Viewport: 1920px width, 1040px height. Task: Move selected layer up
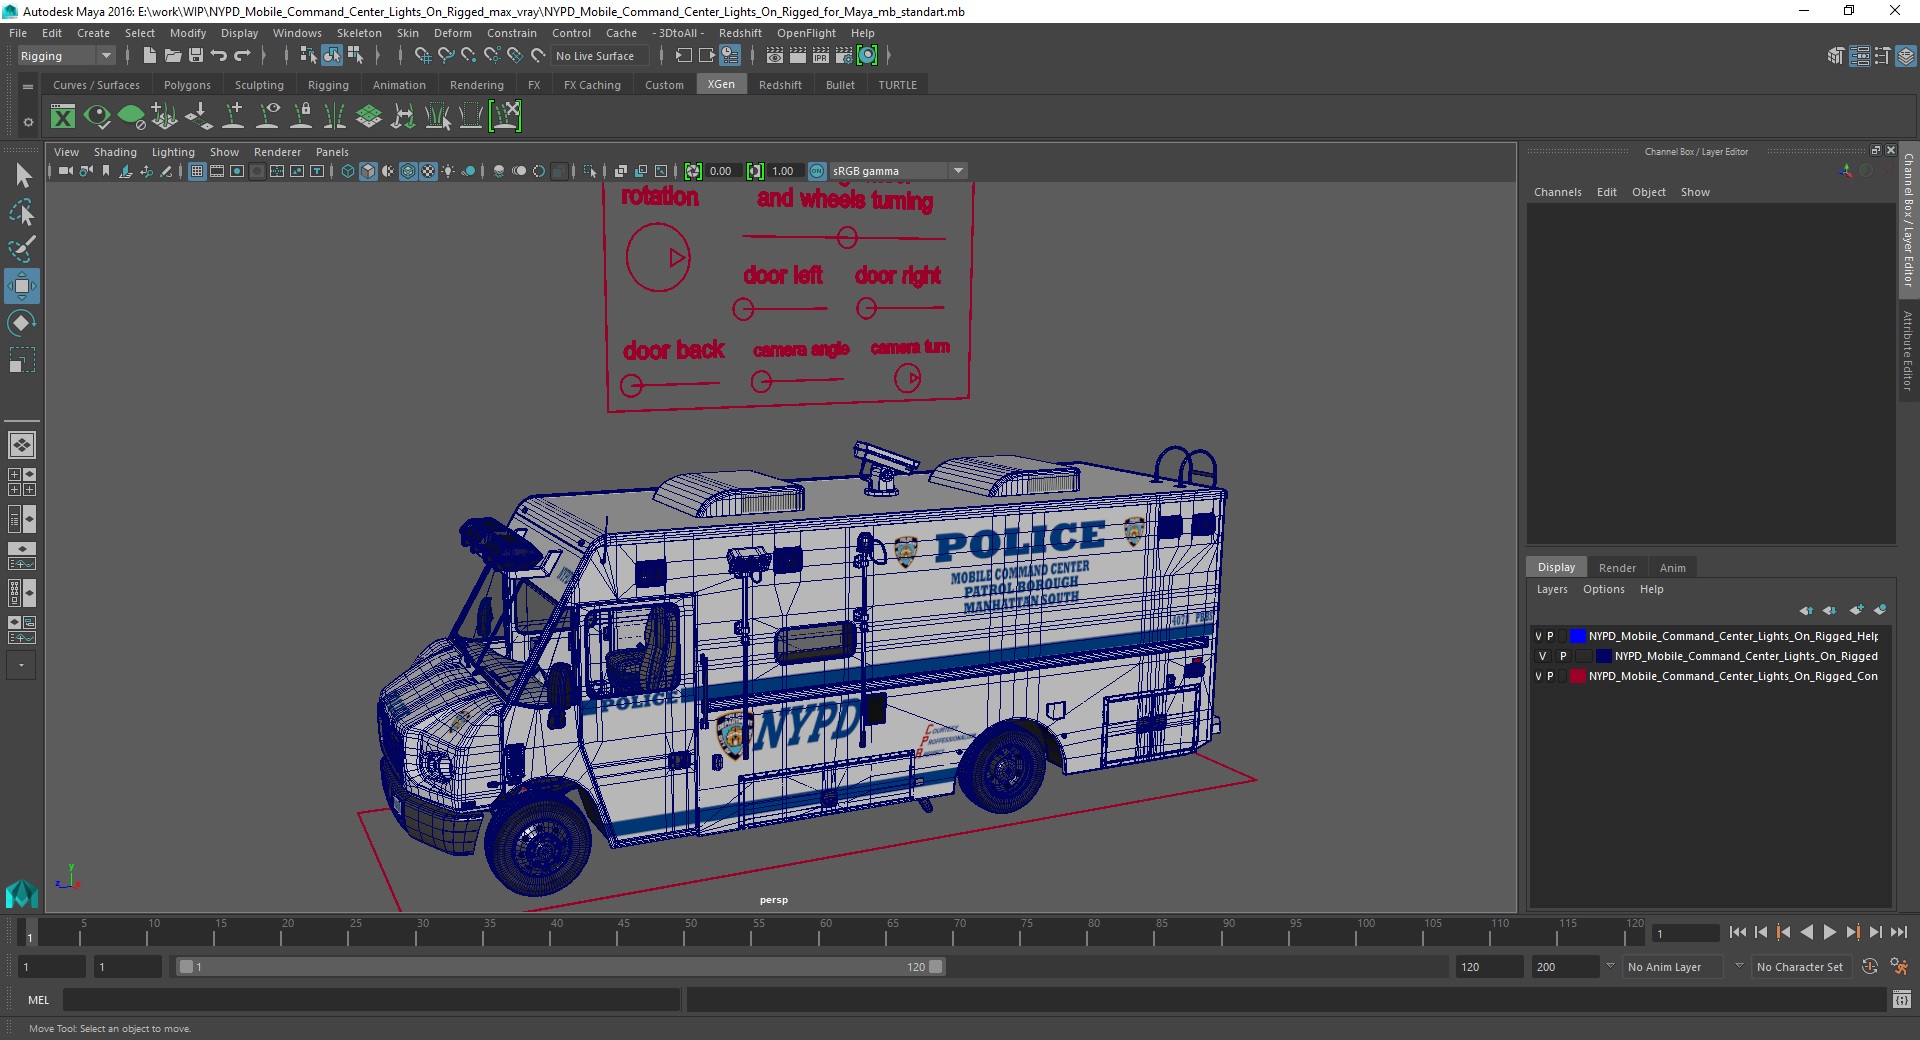(x=1806, y=610)
